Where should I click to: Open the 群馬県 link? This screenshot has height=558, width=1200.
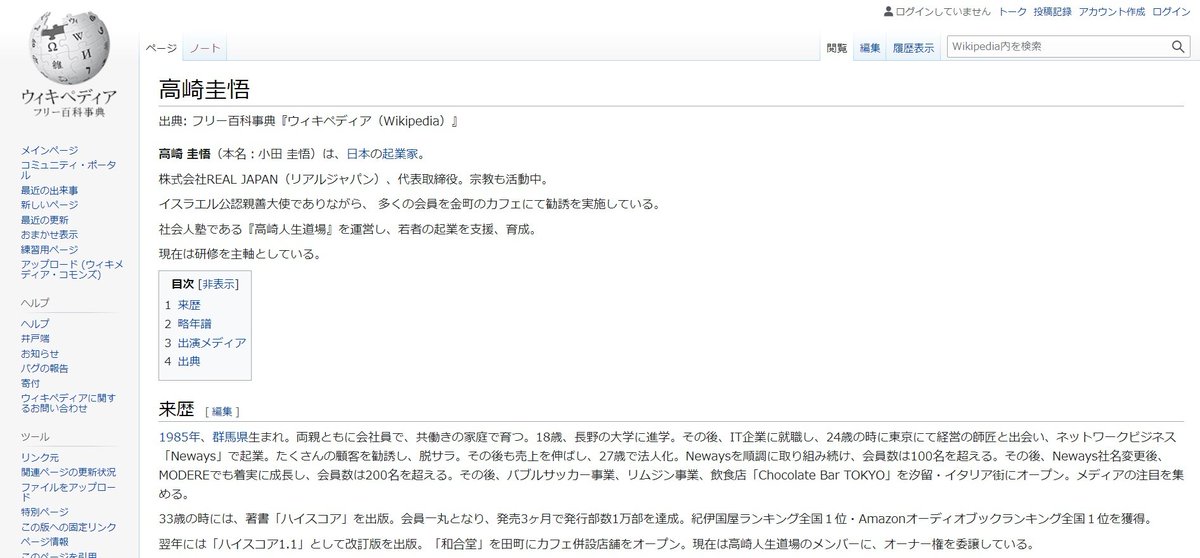point(229,437)
